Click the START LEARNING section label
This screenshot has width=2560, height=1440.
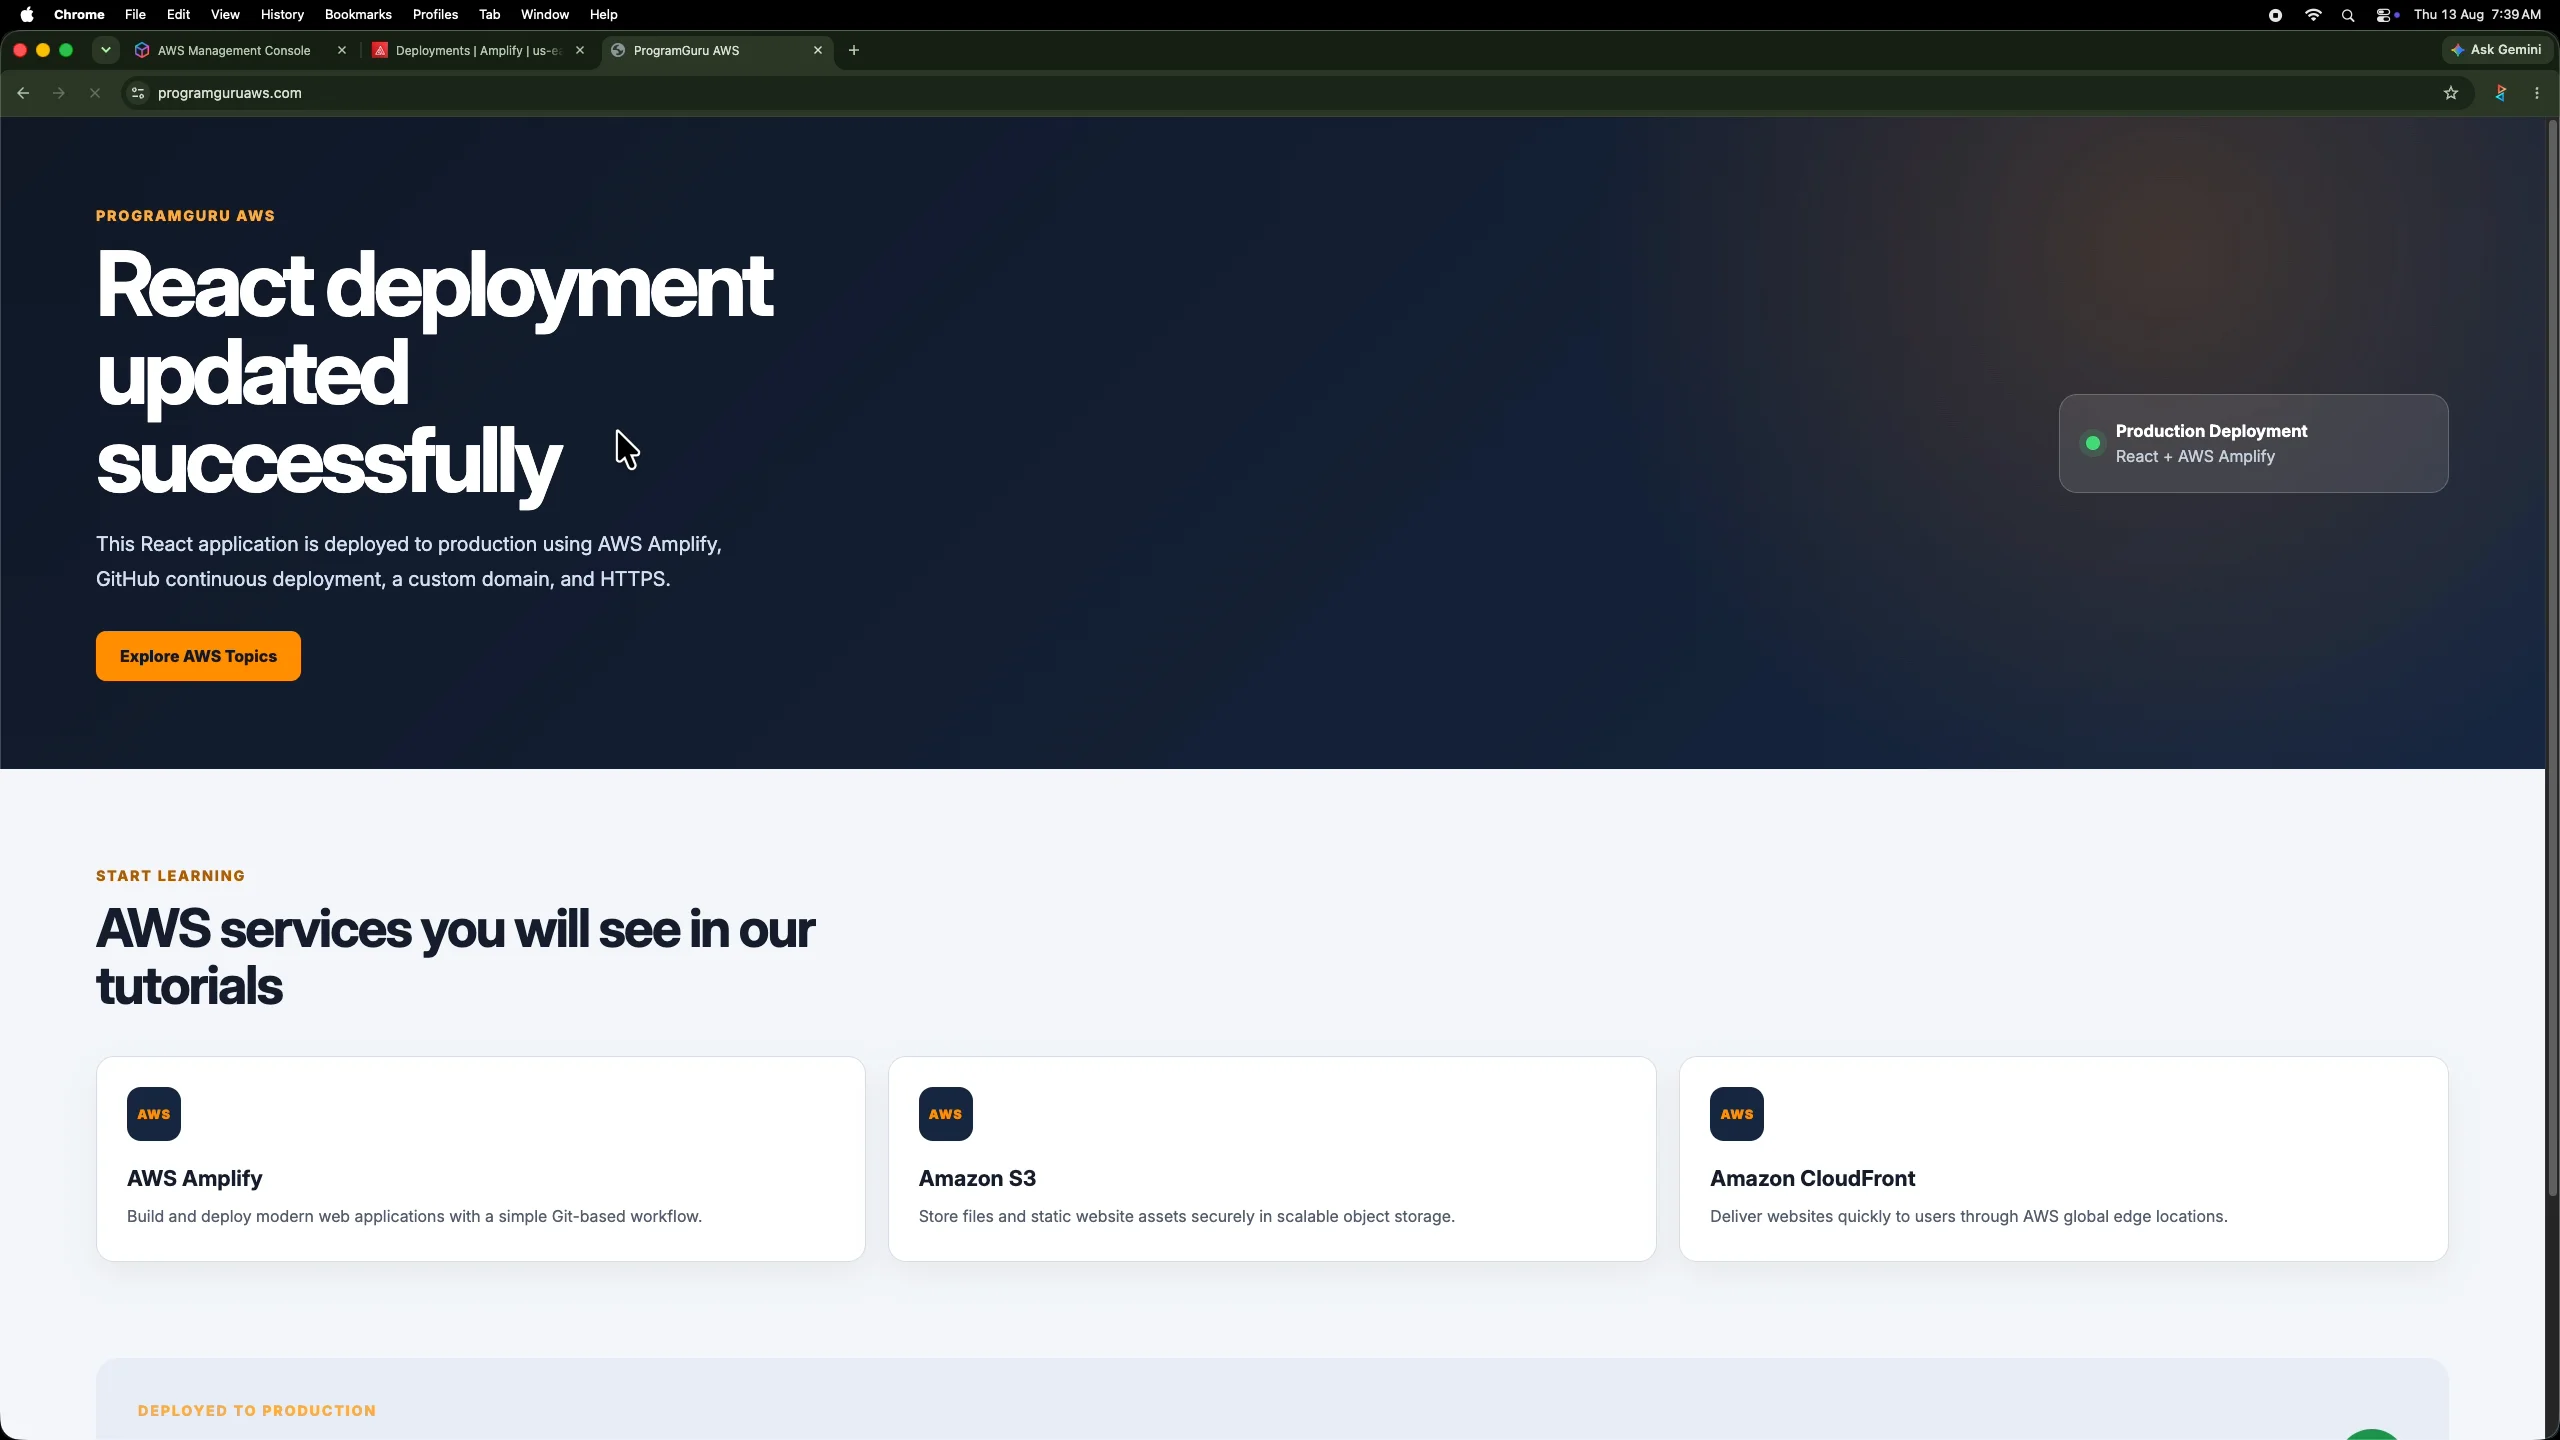[170, 876]
